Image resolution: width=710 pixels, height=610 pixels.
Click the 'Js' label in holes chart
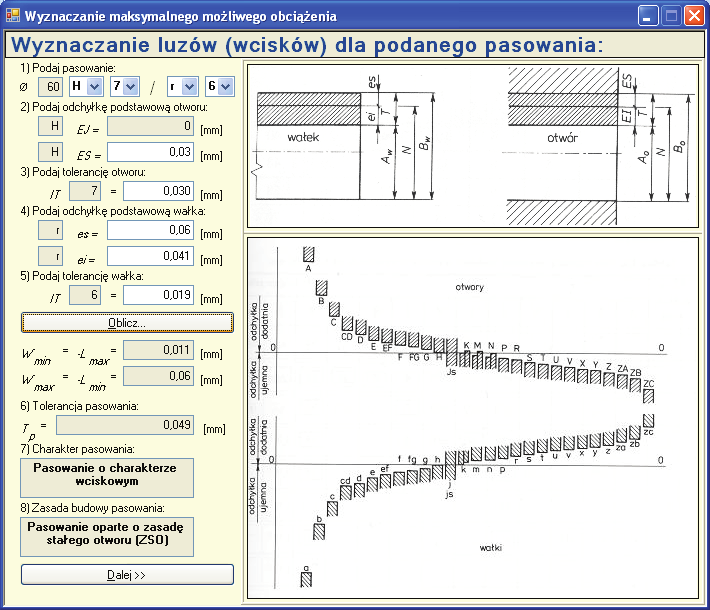451,372
